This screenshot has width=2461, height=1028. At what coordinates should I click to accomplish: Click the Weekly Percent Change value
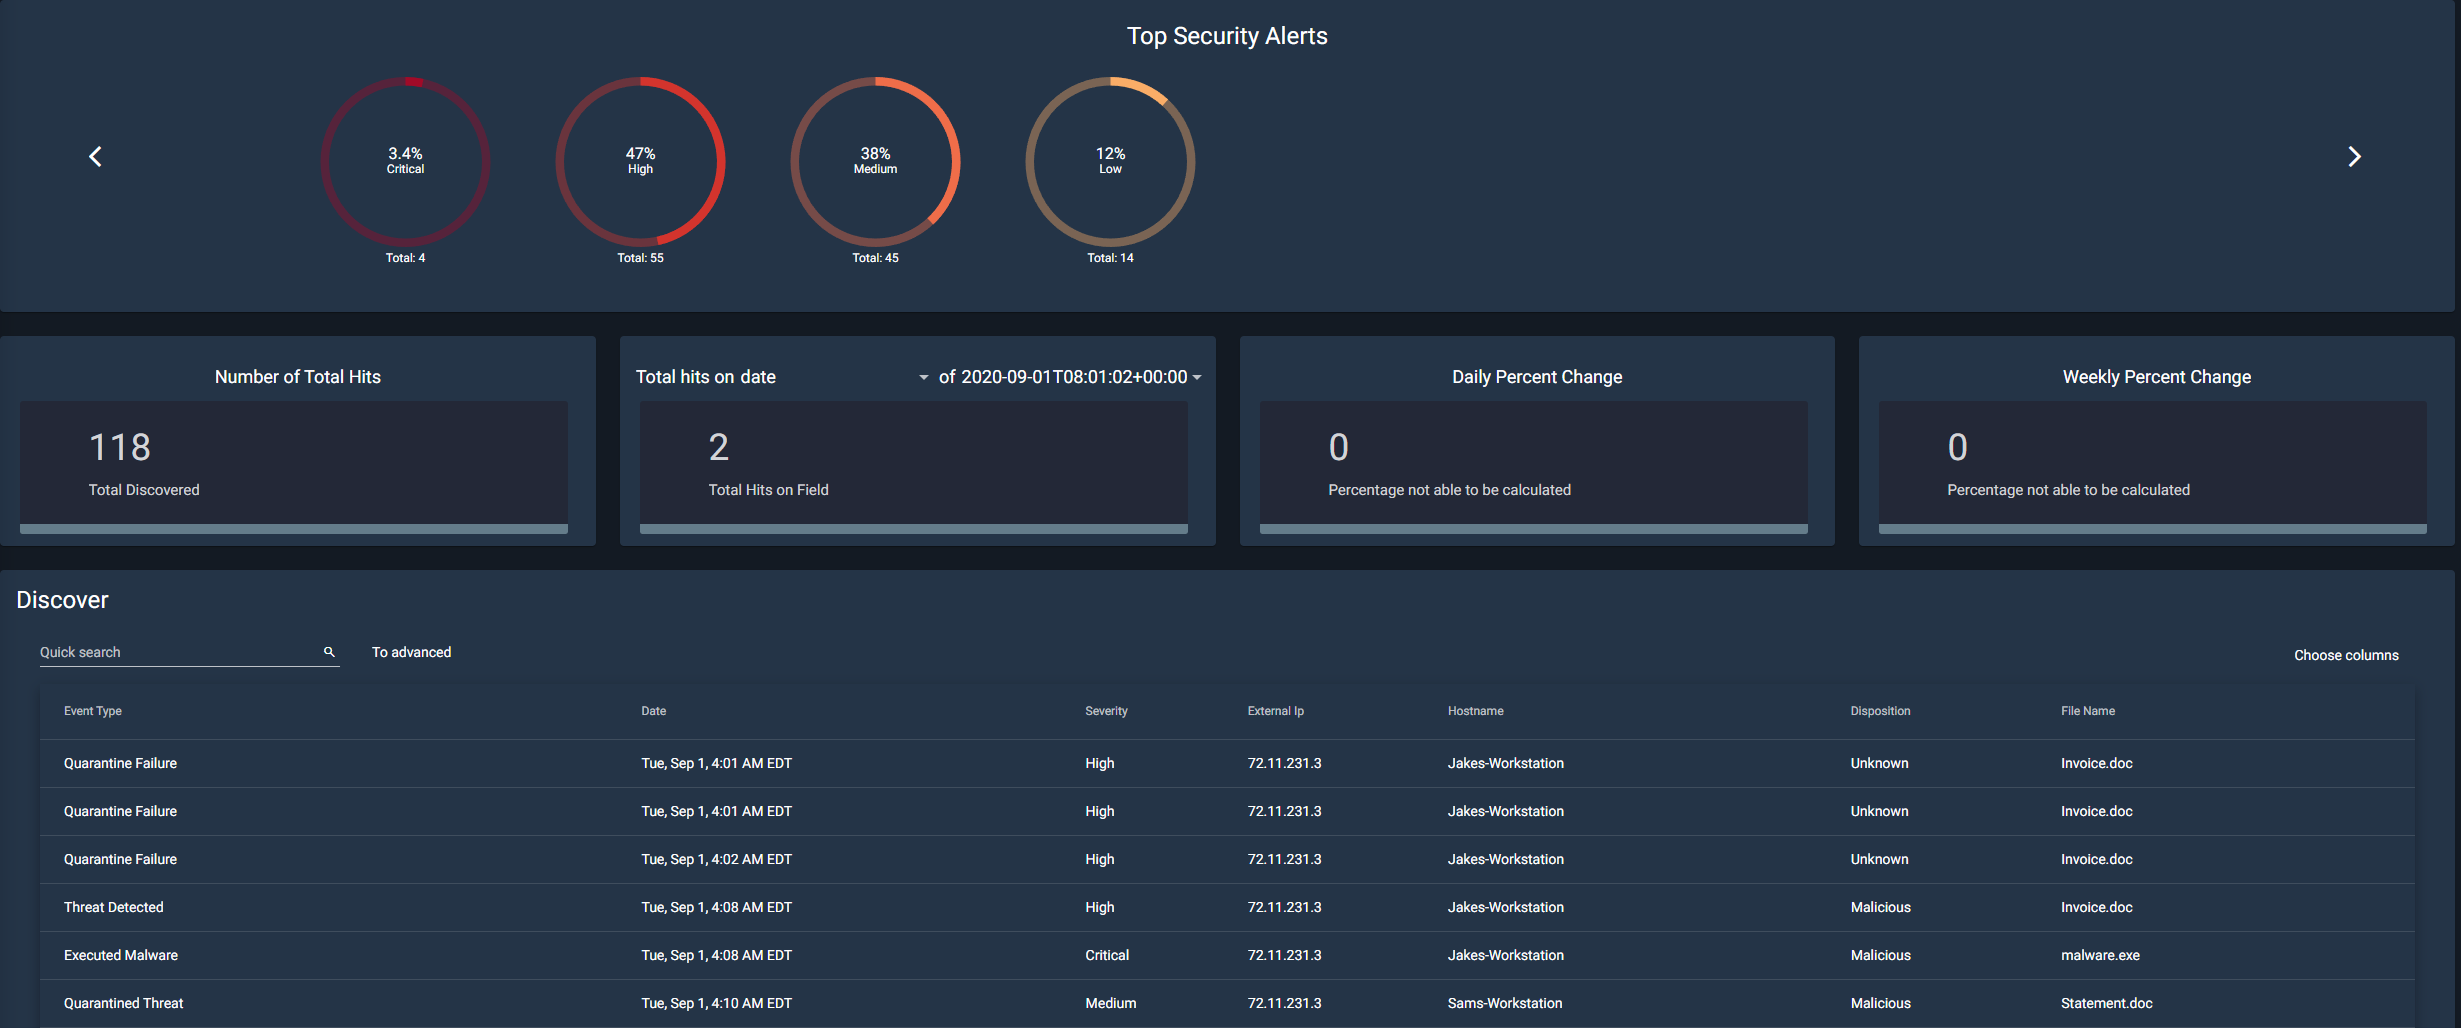point(1957,447)
